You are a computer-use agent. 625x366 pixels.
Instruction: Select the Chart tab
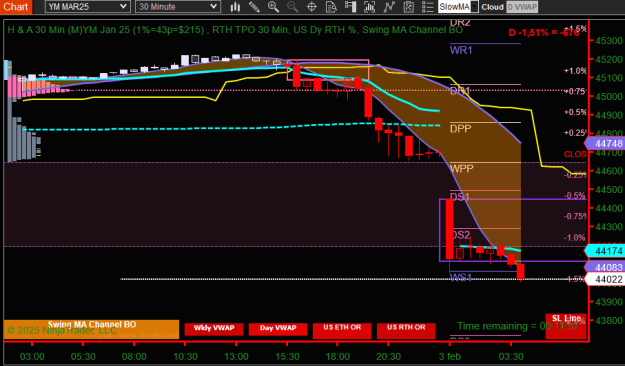point(16,7)
